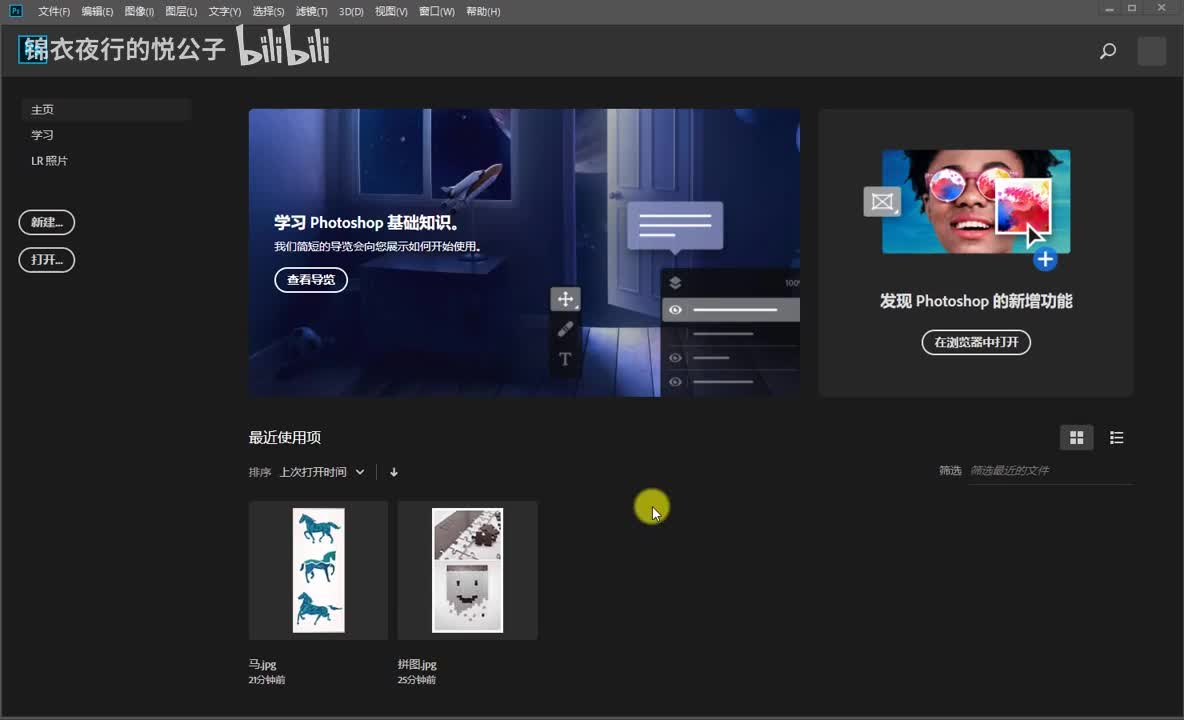The image size is (1184, 720).
Task: Open the 上次打开时间 sort dropdown
Action: pyautogui.click(x=322, y=472)
